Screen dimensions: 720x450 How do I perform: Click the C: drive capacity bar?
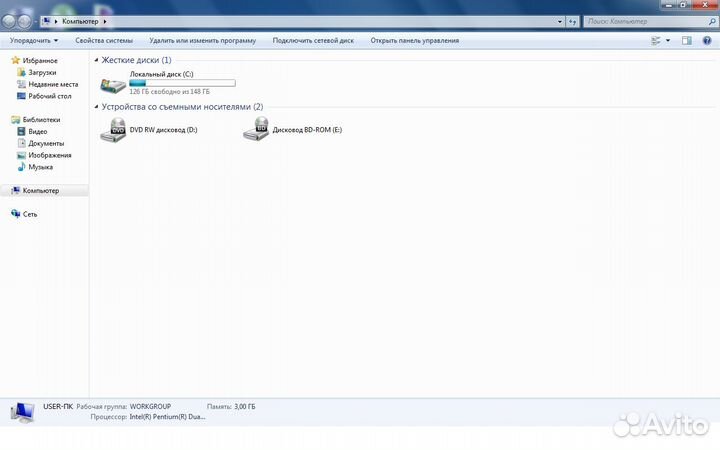[182, 83]
